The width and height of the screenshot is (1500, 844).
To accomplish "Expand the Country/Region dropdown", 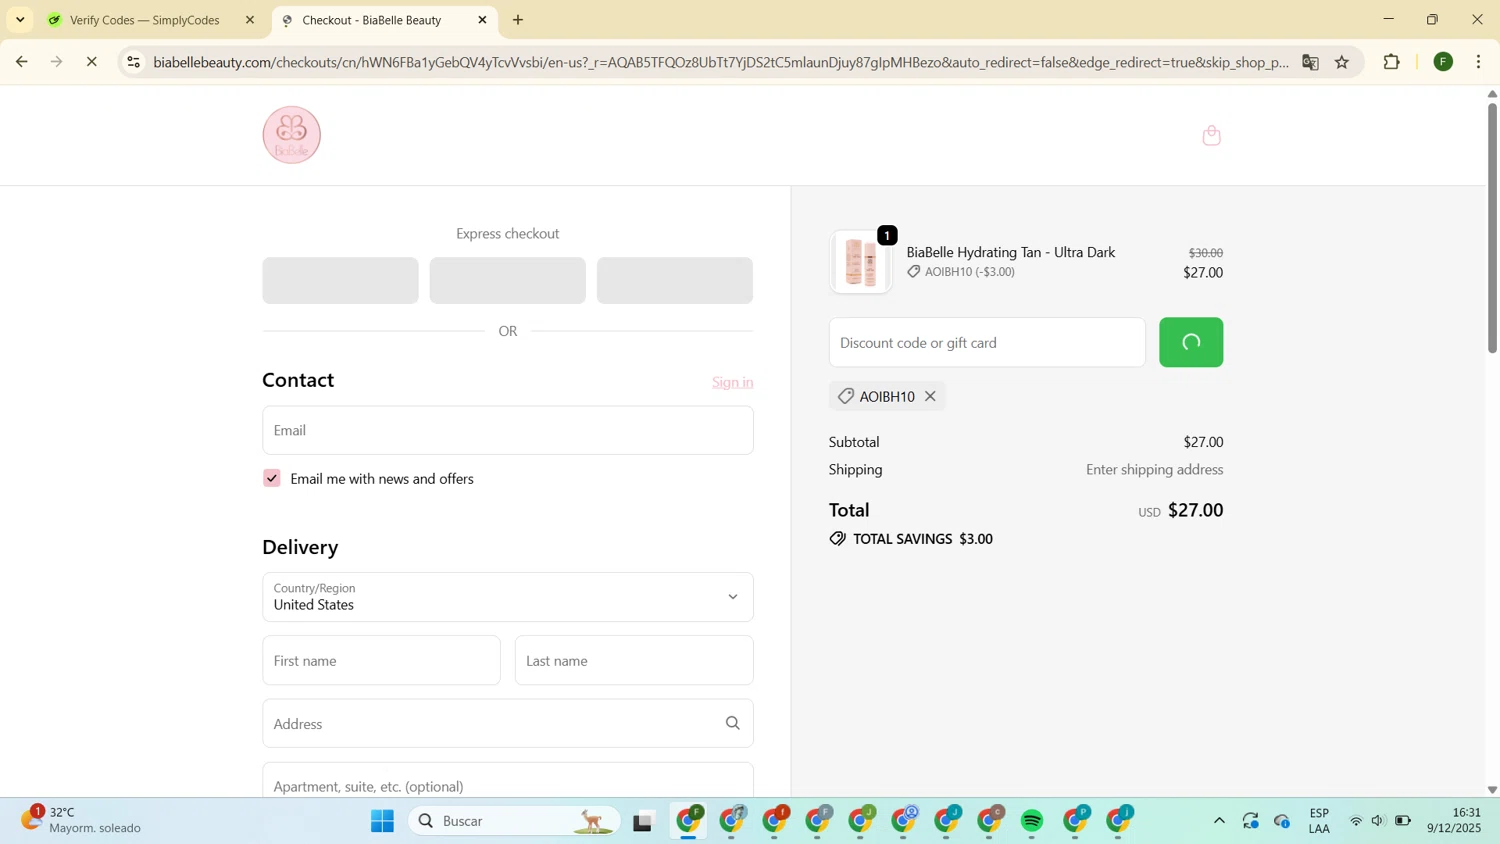I will 508,597.
